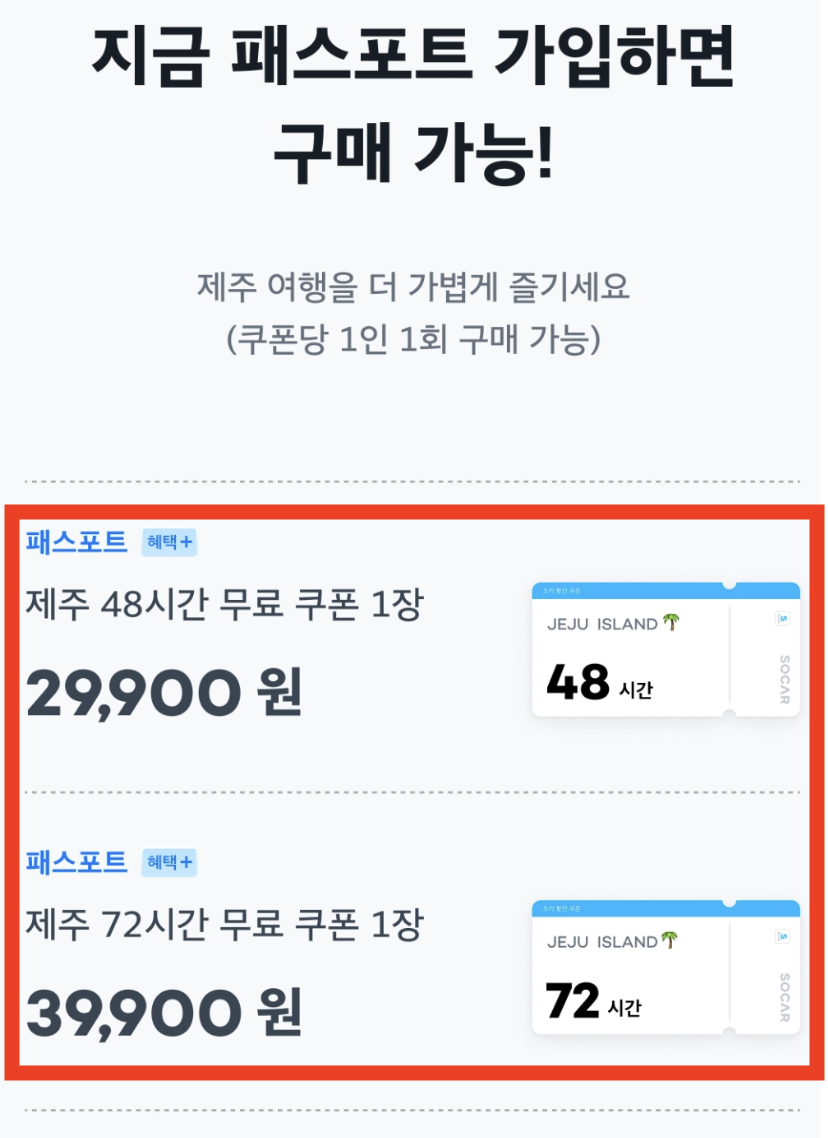Click the 쿠폰당 1인 1회 구매 가능 subtitle
Viewport: 828px width, 1138px height.
414,335
